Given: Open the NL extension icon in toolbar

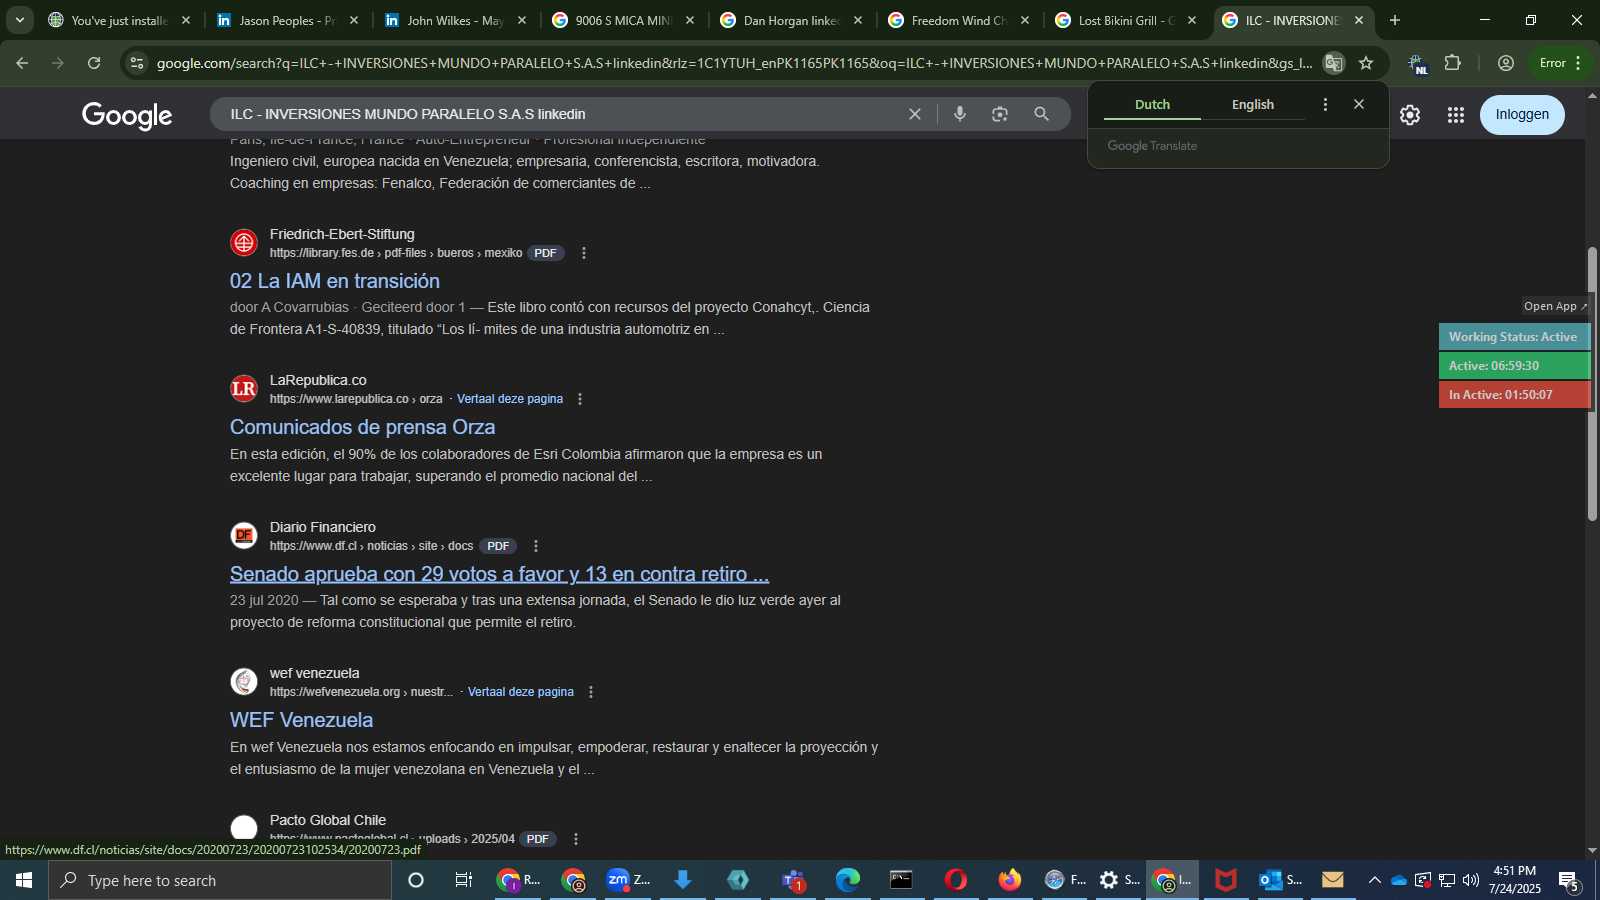Looking at the screenshot, I should [x=1418, y=64].
